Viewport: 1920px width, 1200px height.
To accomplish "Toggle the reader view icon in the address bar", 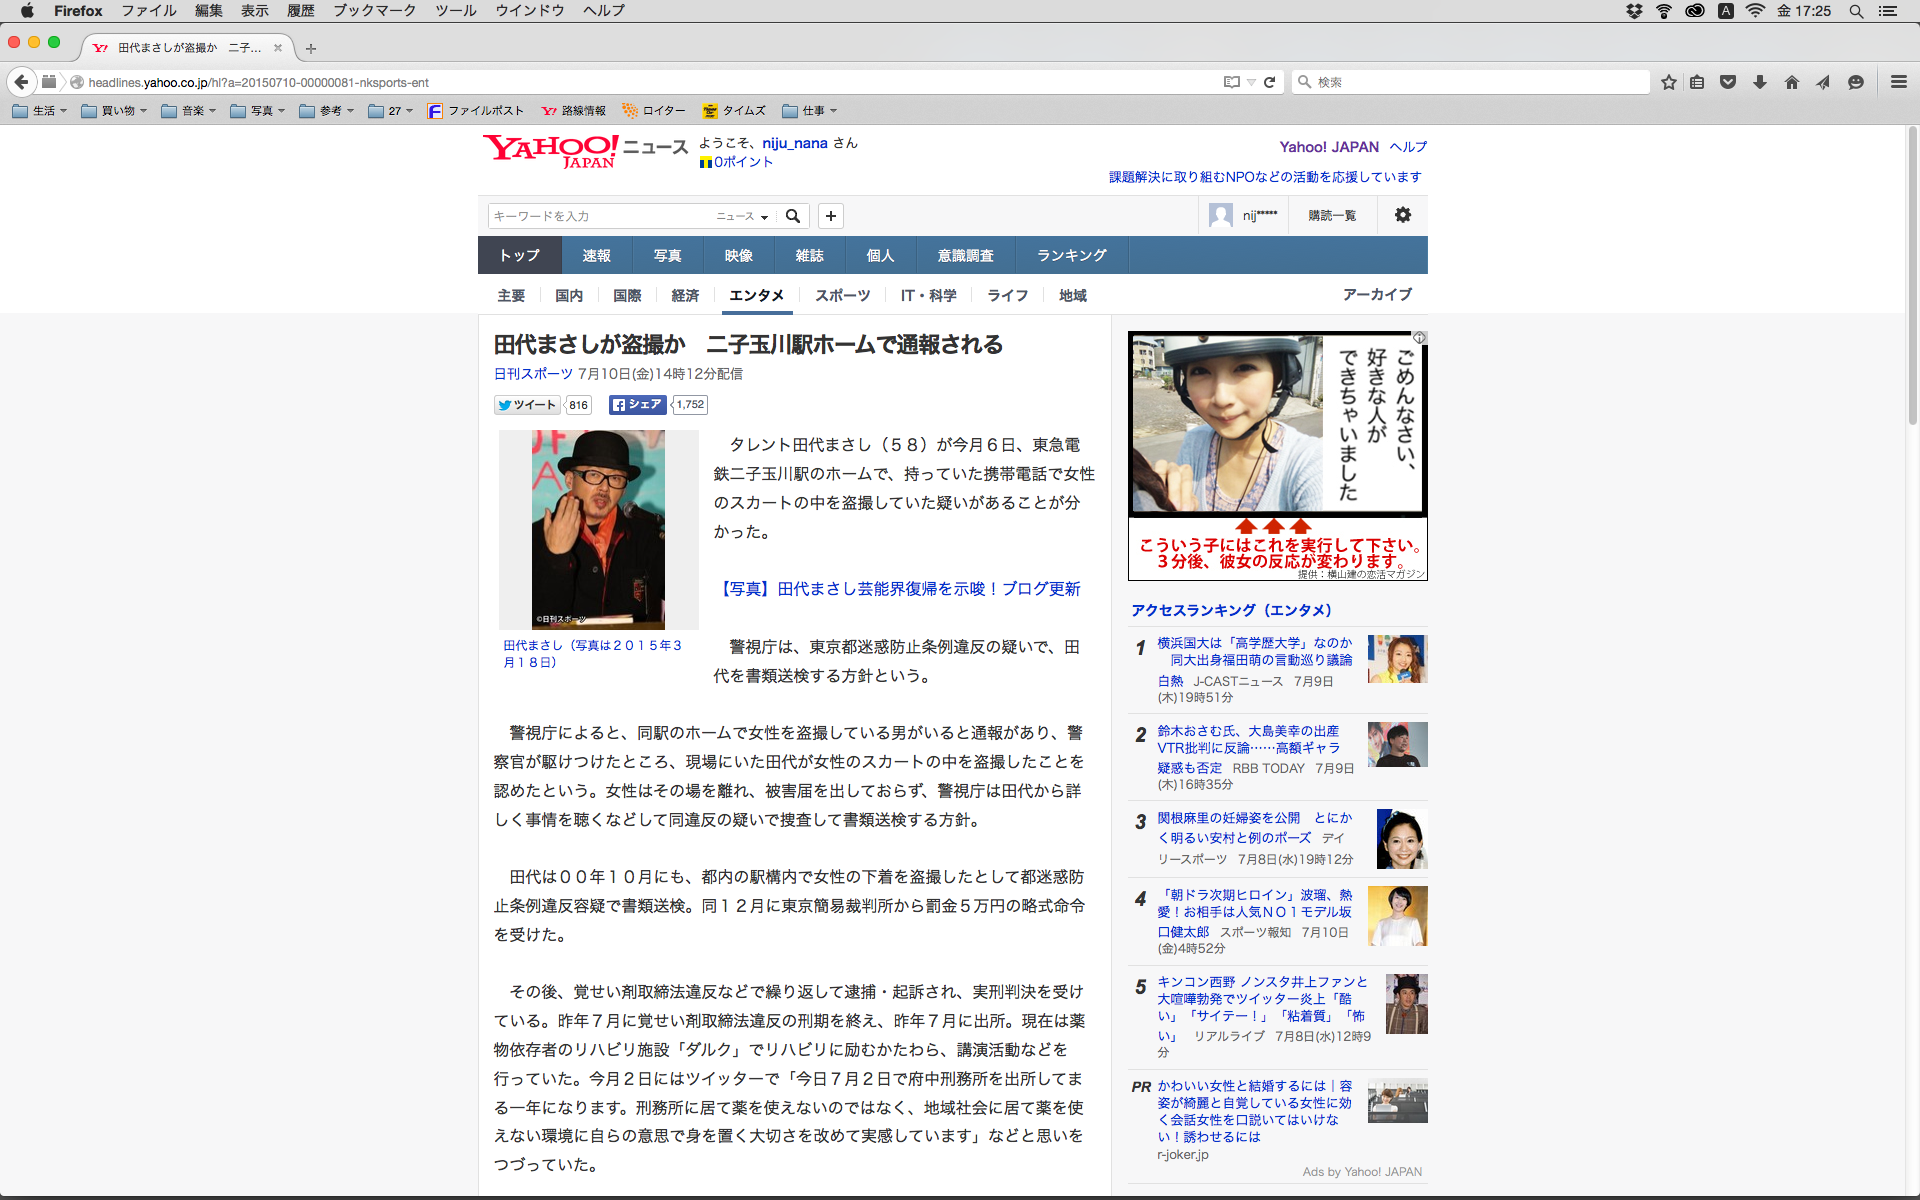I will pyautogui.click(x=1232, y=82).
